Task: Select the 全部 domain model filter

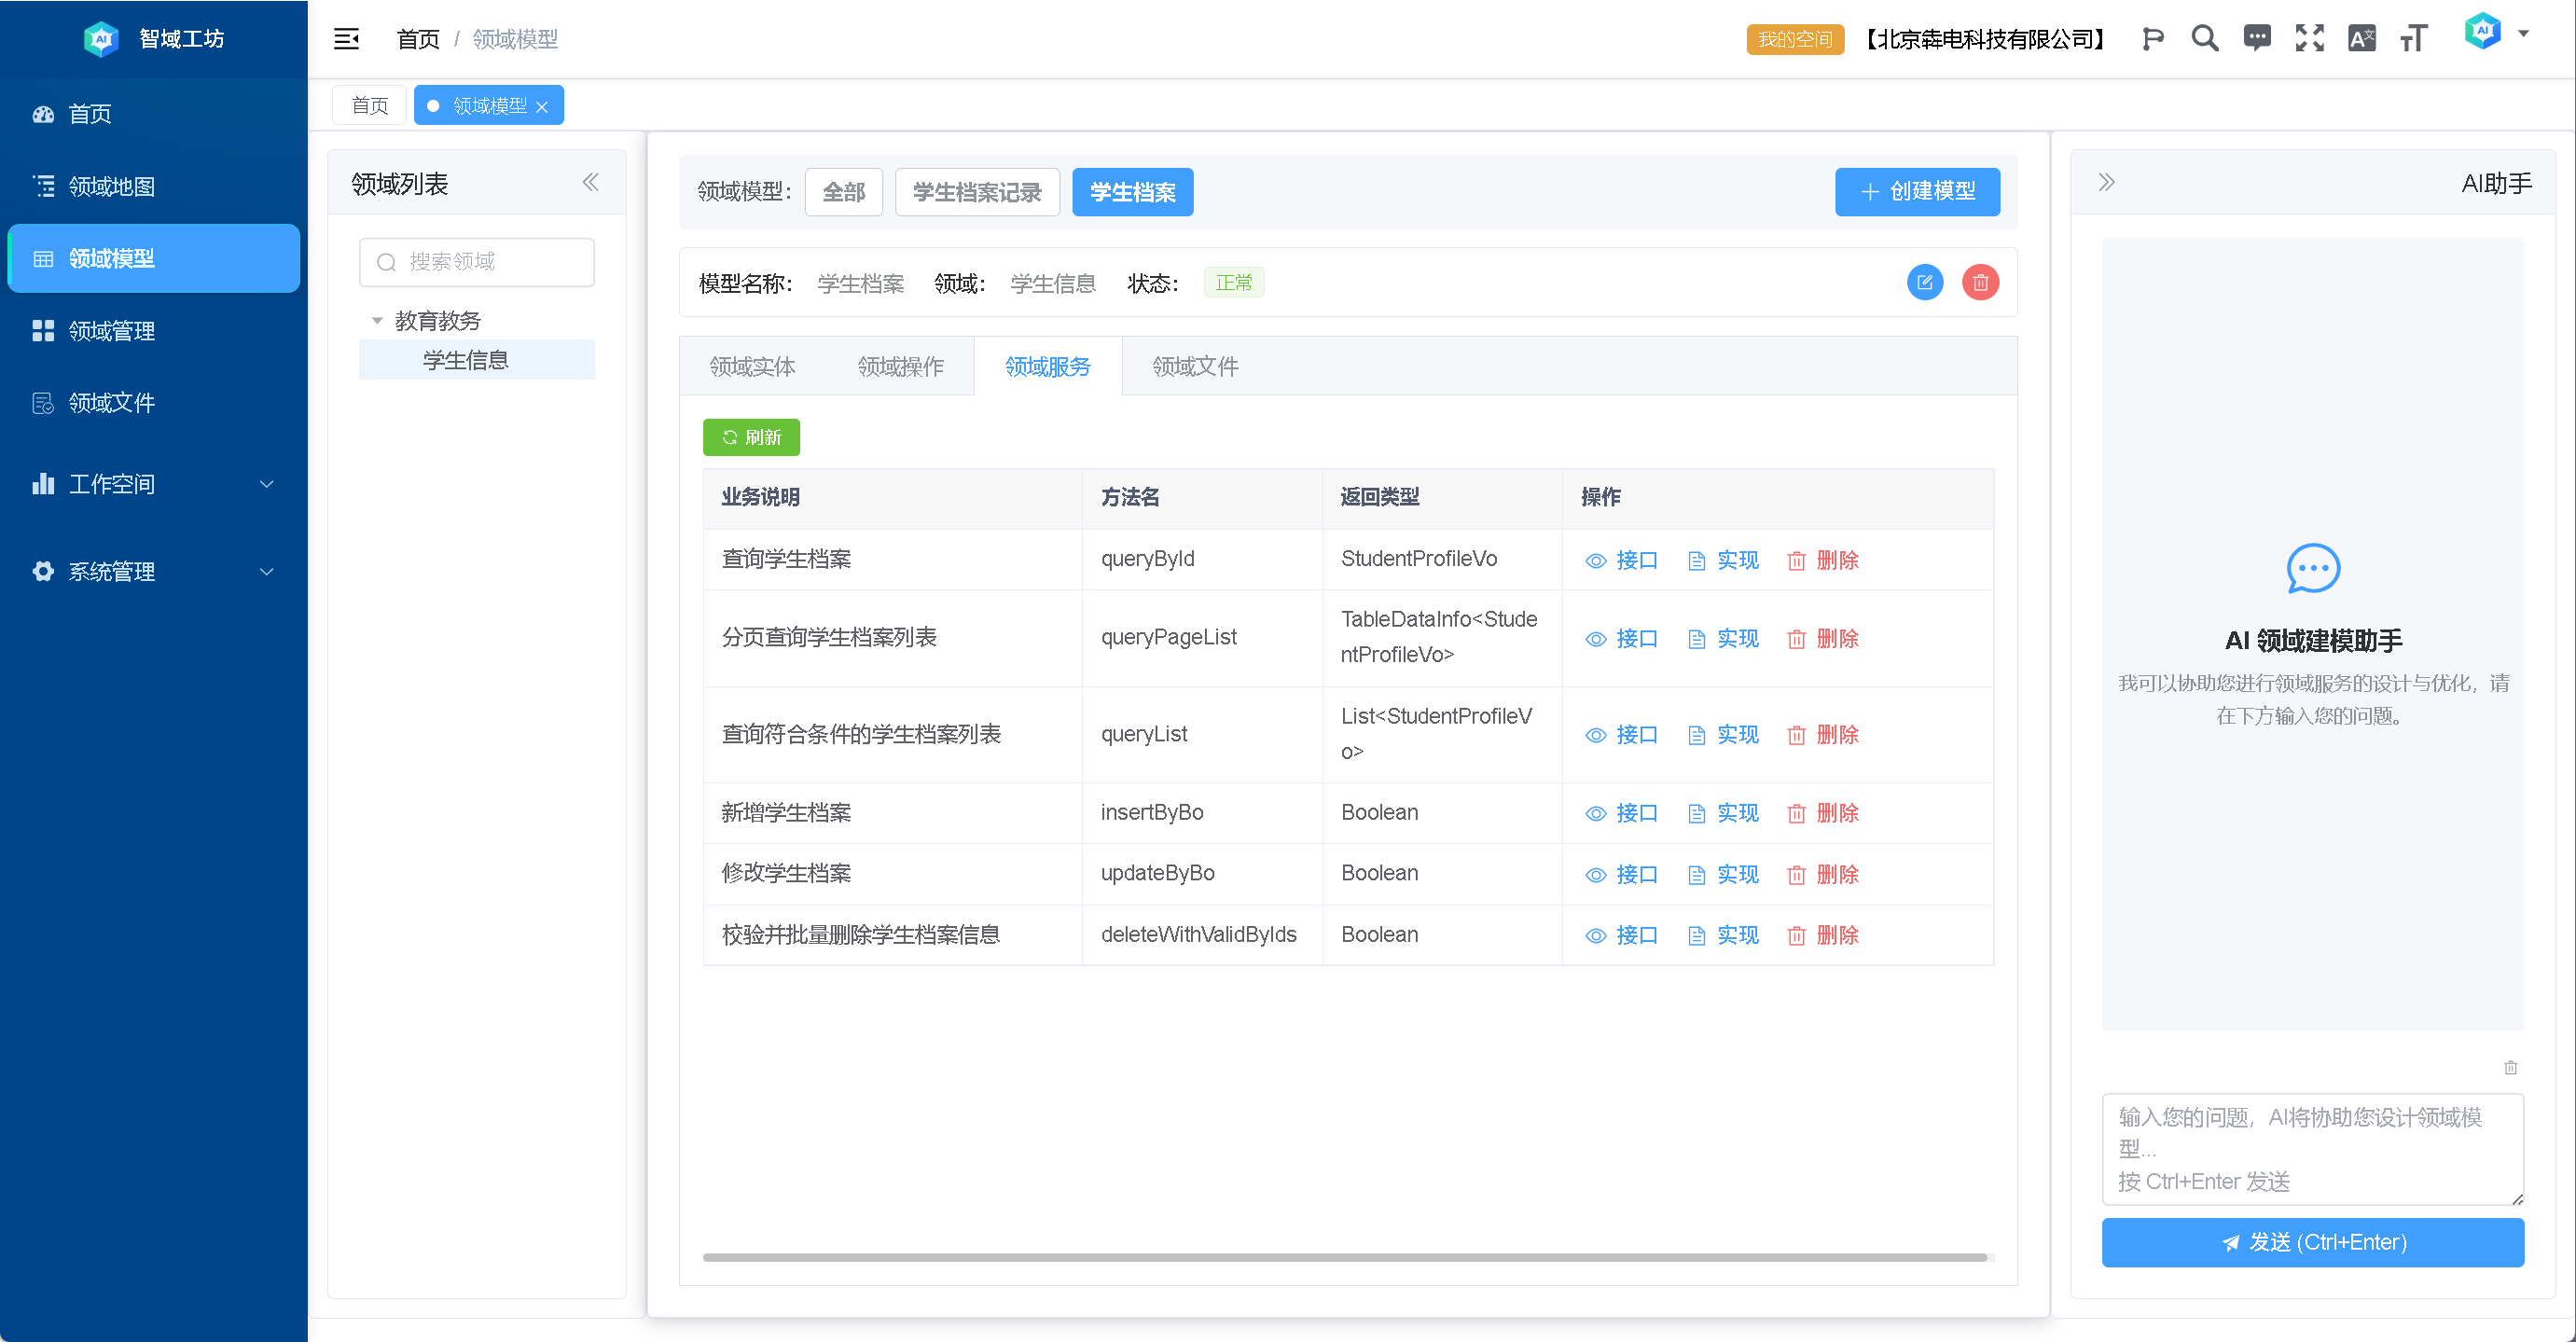Action: (843, 192)
